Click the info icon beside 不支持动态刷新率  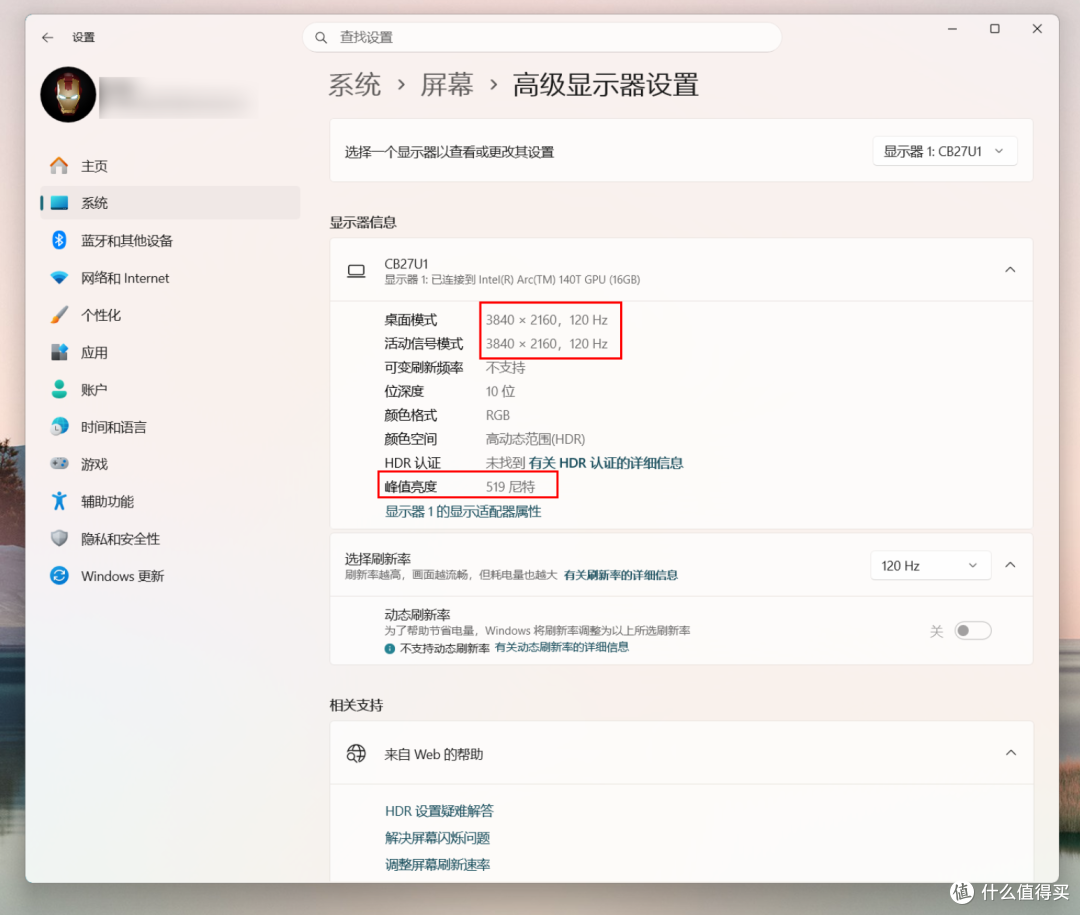coord(390,648)
